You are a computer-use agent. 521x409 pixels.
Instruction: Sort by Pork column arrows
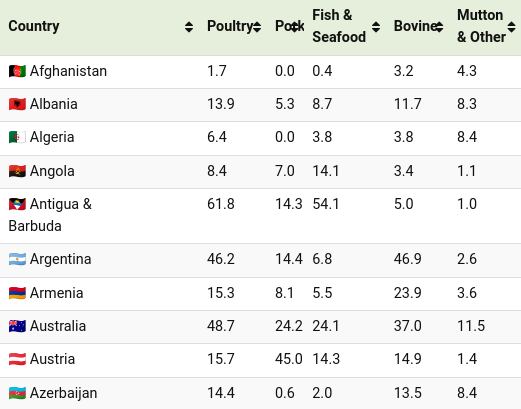[x=294, y=27]
